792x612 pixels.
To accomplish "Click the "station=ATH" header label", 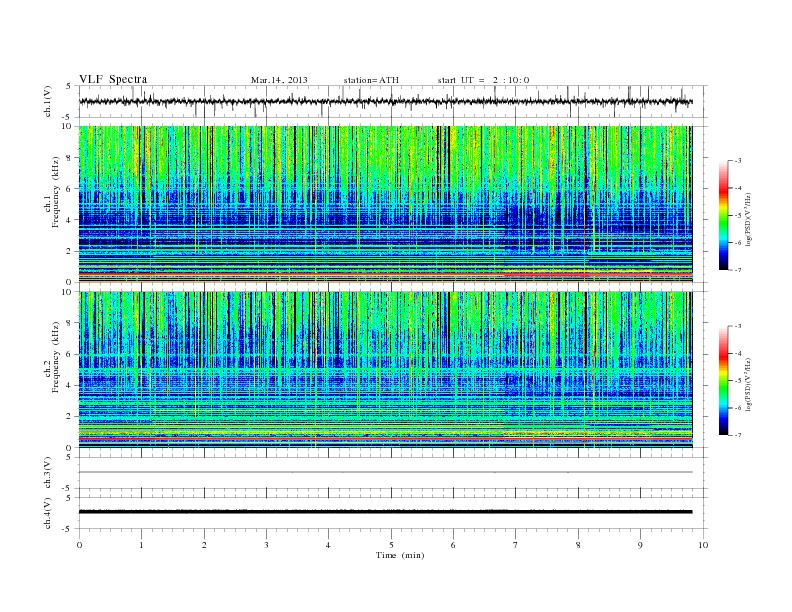I will [x=371, y=80].
